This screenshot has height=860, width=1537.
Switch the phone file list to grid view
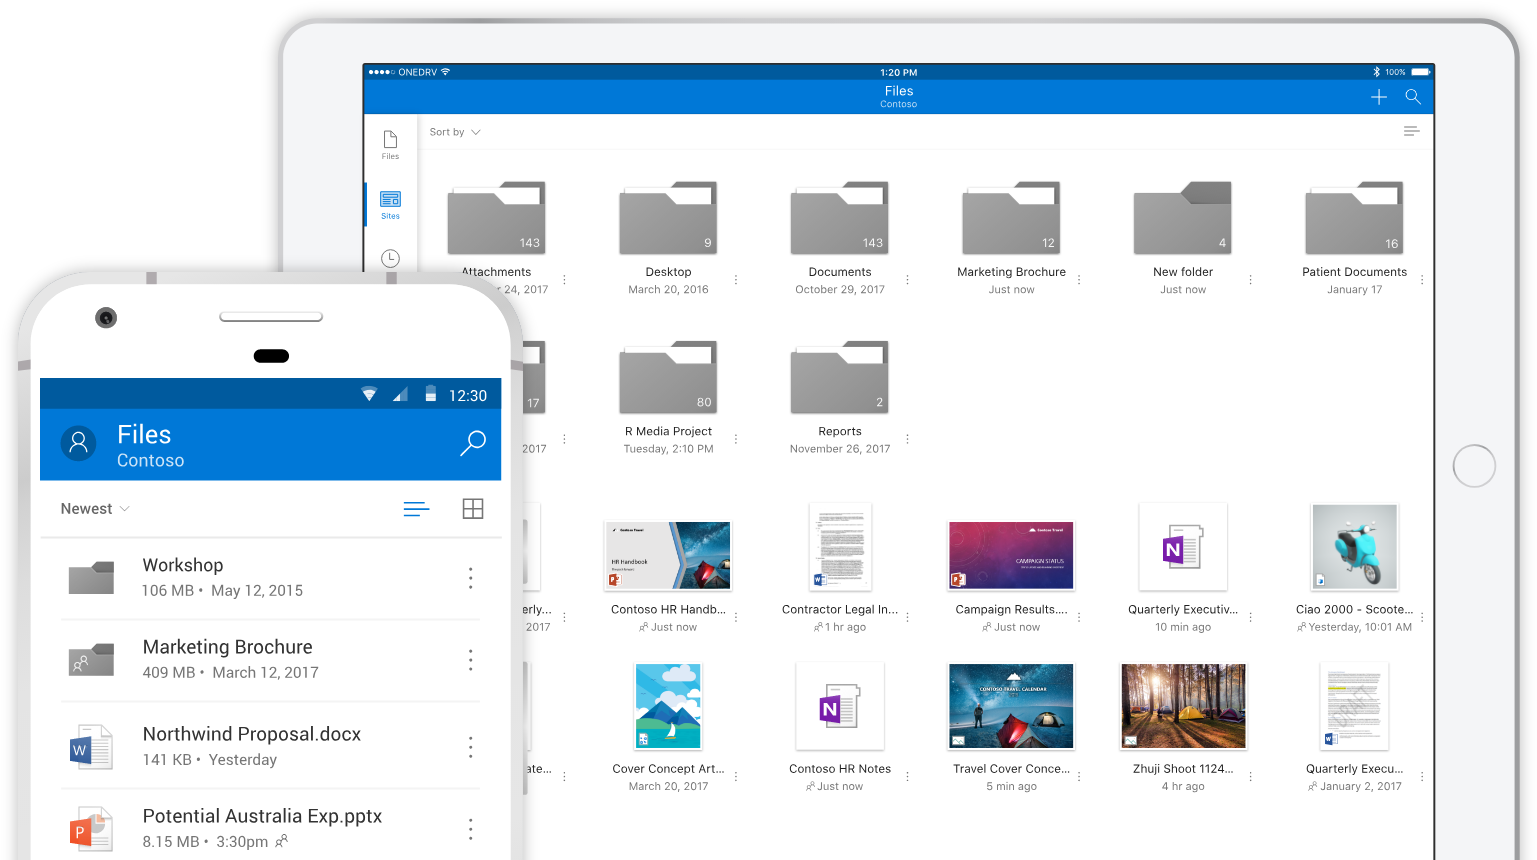point(472,509)
